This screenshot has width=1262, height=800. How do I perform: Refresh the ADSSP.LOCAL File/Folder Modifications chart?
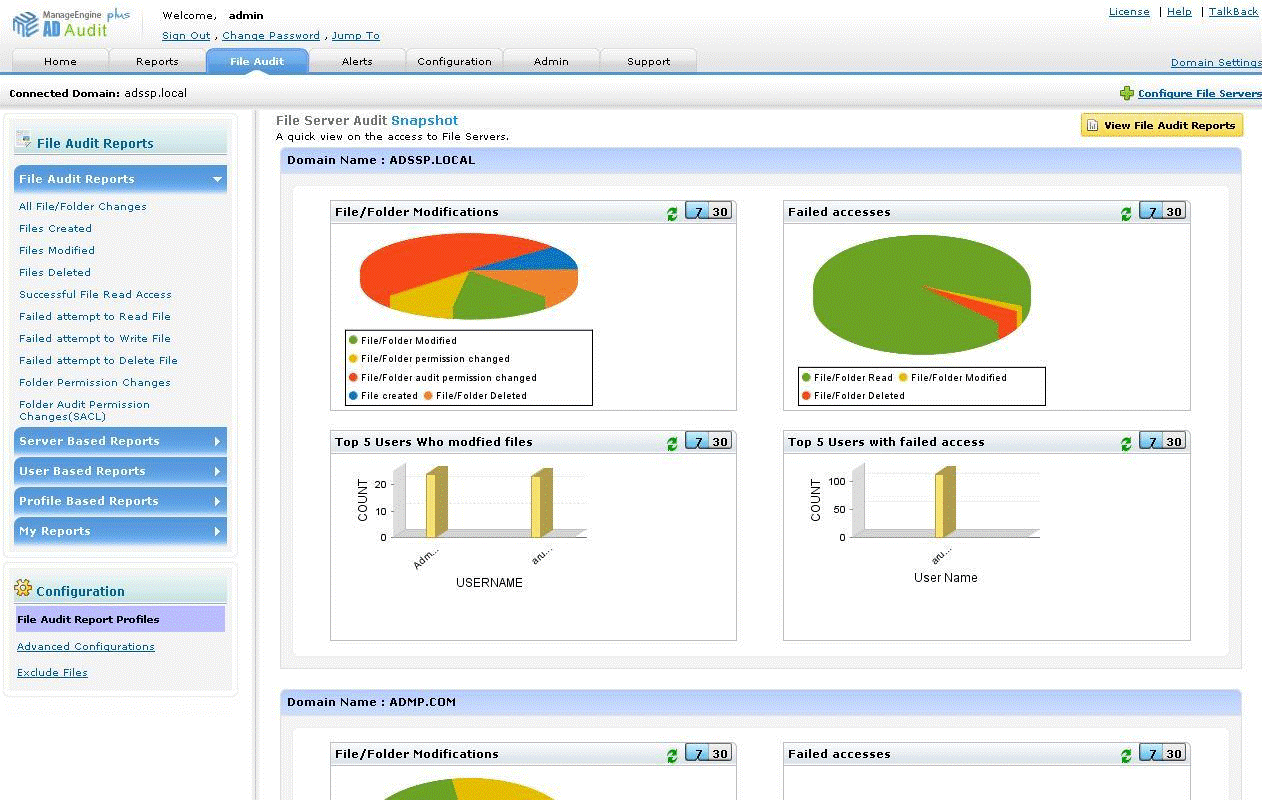(672, 213)
